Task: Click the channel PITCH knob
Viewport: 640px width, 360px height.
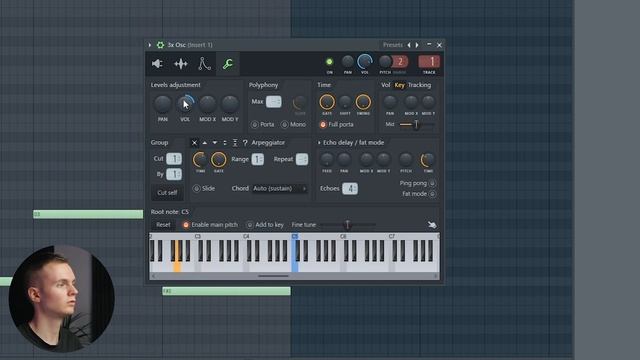Action: click(385, 62)
